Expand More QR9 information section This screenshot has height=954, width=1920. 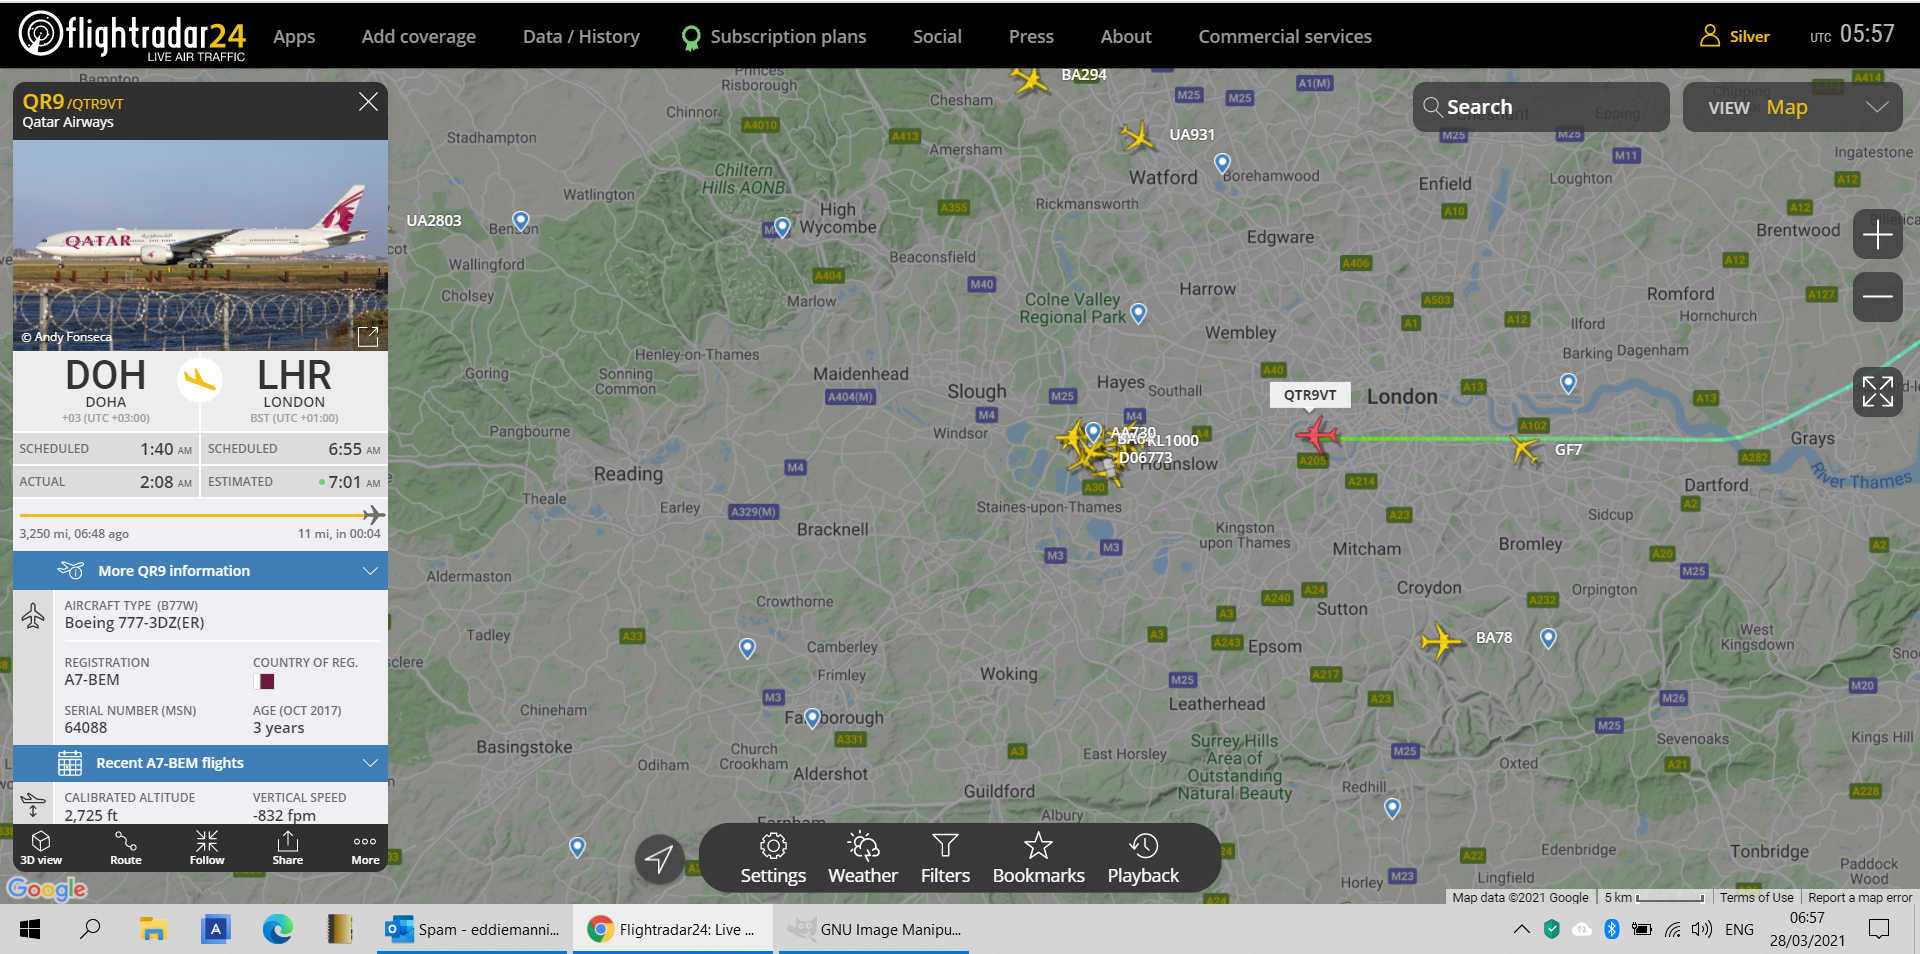pos(200,571)
